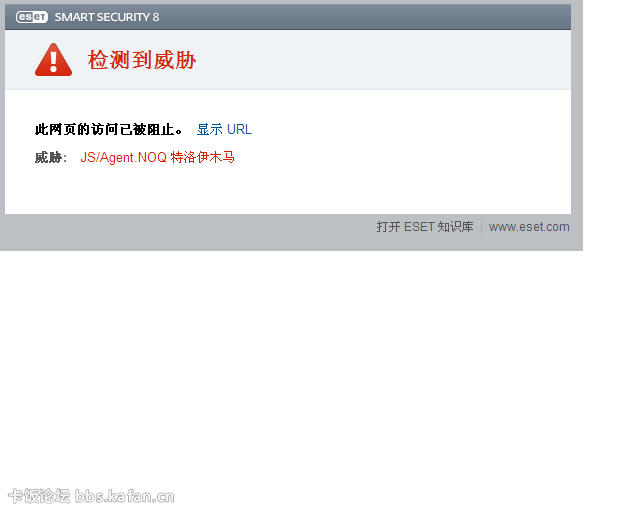Image resolution: width=640 pixels, height=512 pixels.
Task: Click the bbs.kafan.cn watermark text
Action: click(125, 496)
